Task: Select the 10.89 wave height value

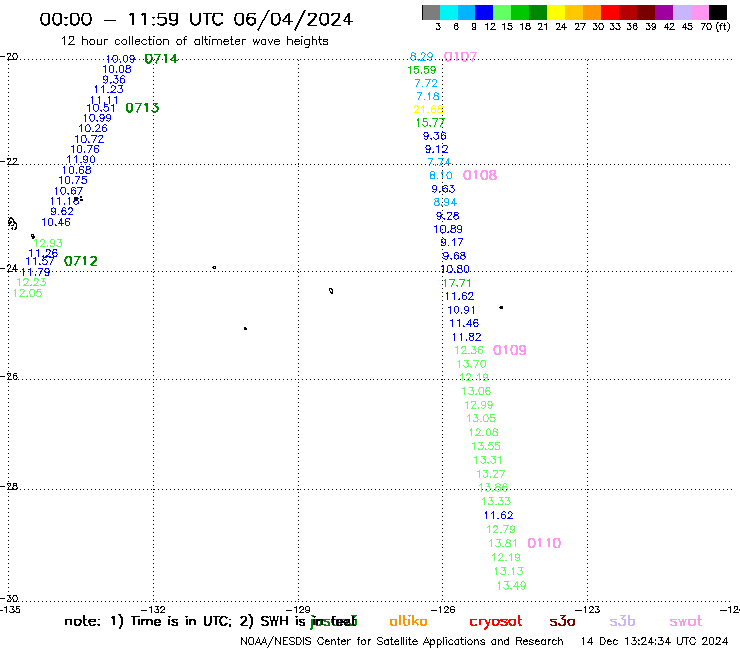Action: 448,229
